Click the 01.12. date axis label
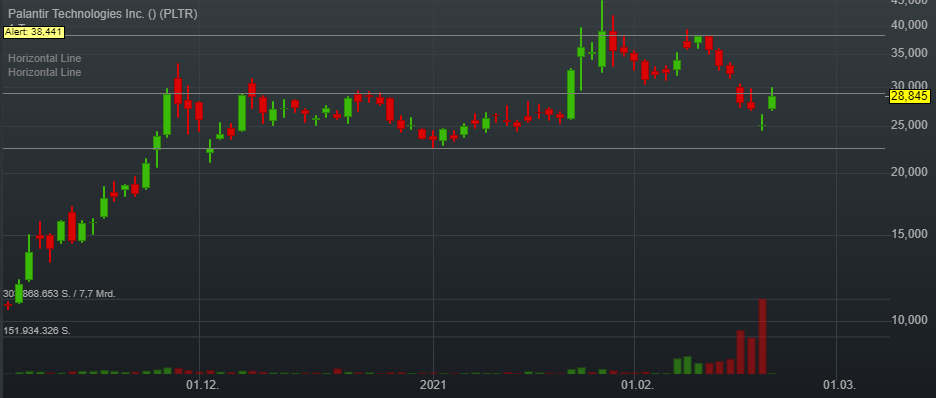 point(202,384)
